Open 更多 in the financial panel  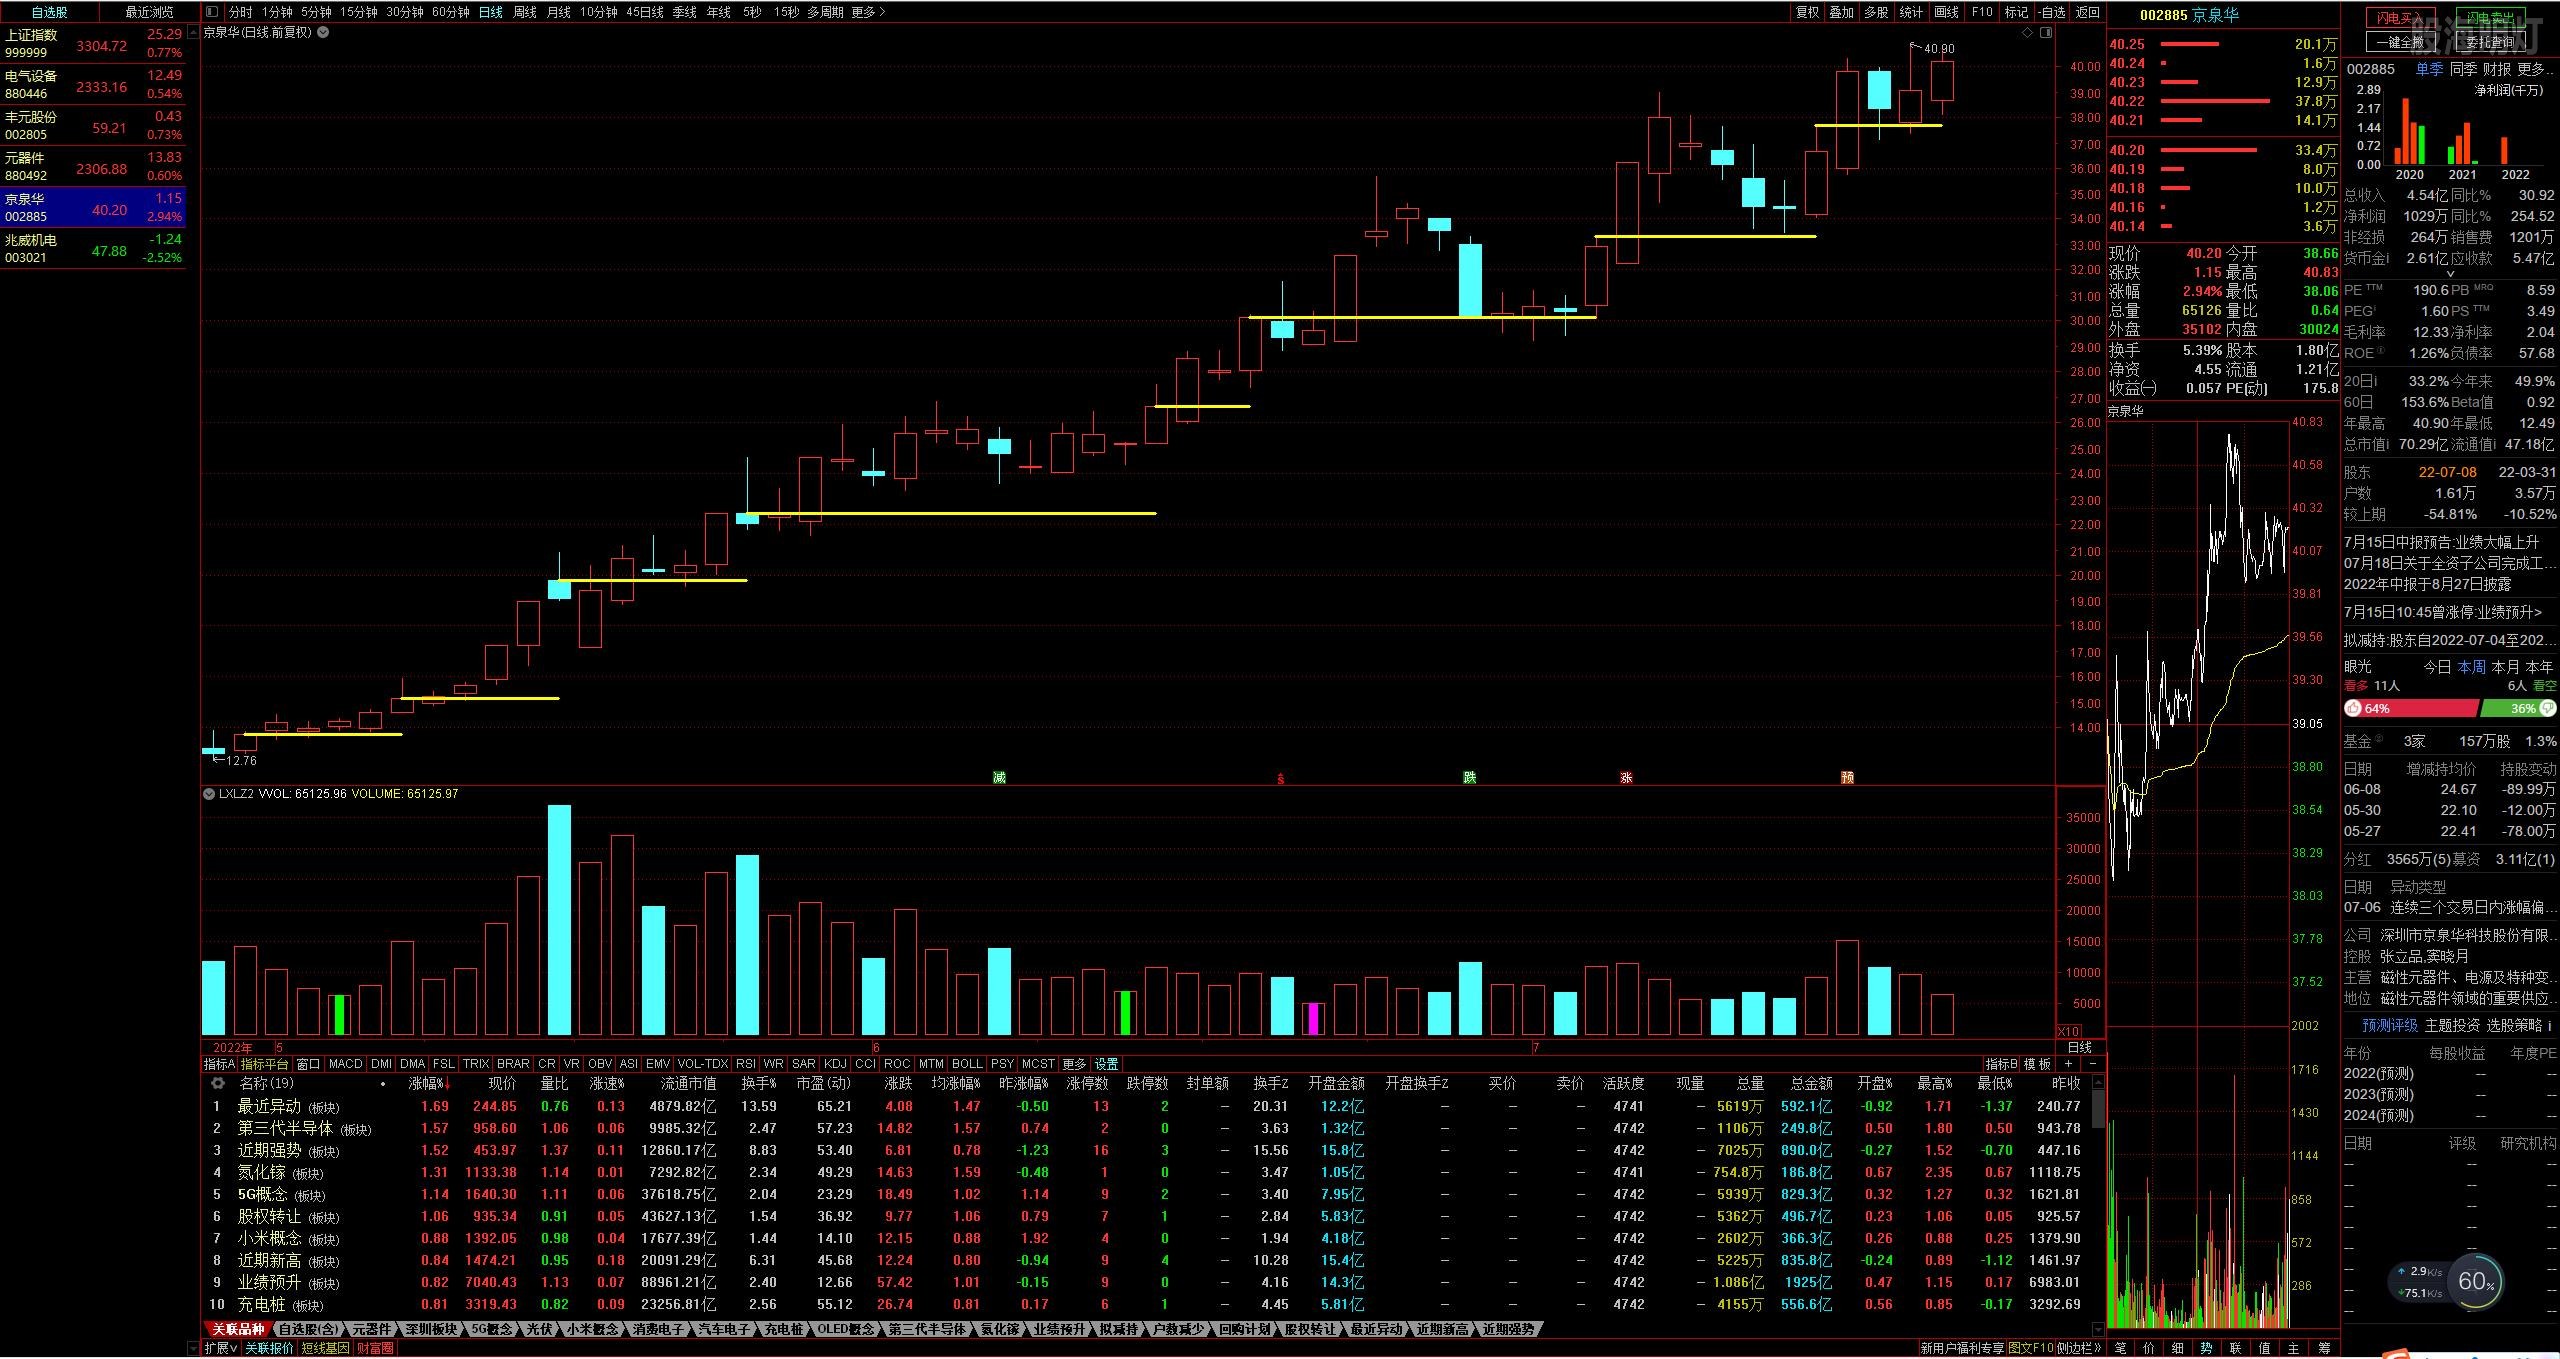[x=2534, y=69]
